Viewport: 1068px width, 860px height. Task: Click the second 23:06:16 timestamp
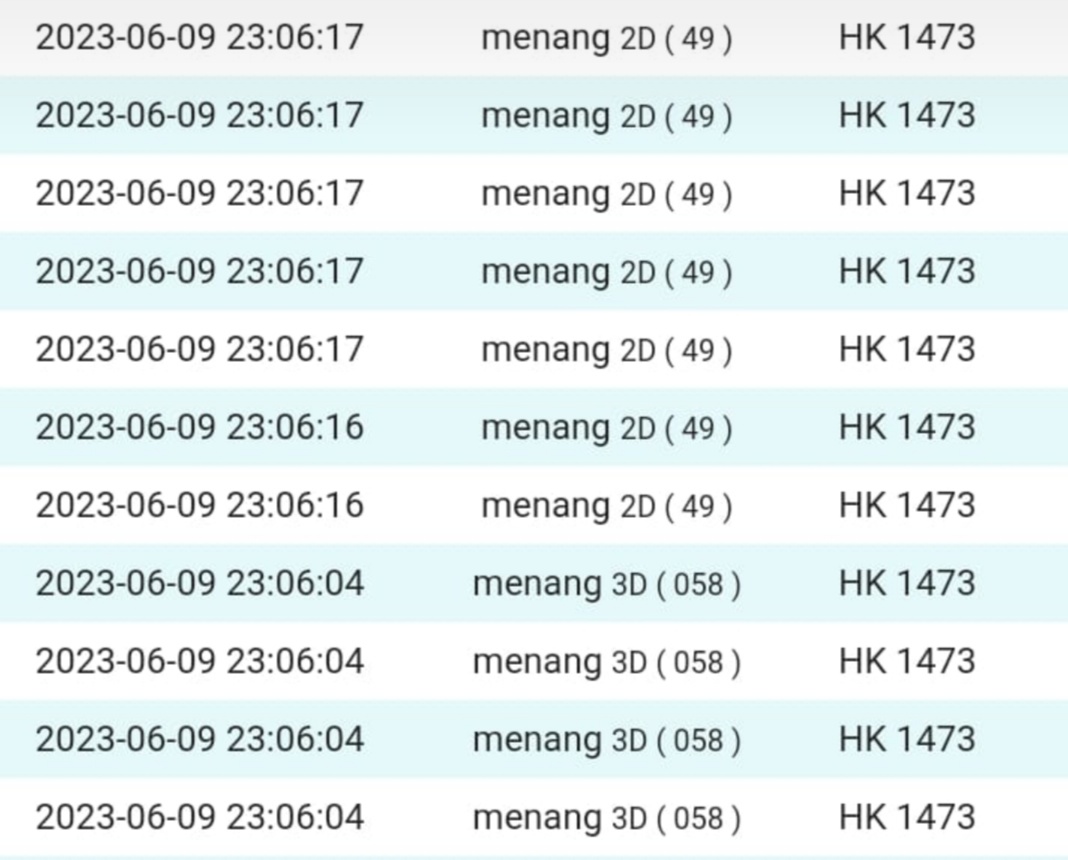point(199,505)
